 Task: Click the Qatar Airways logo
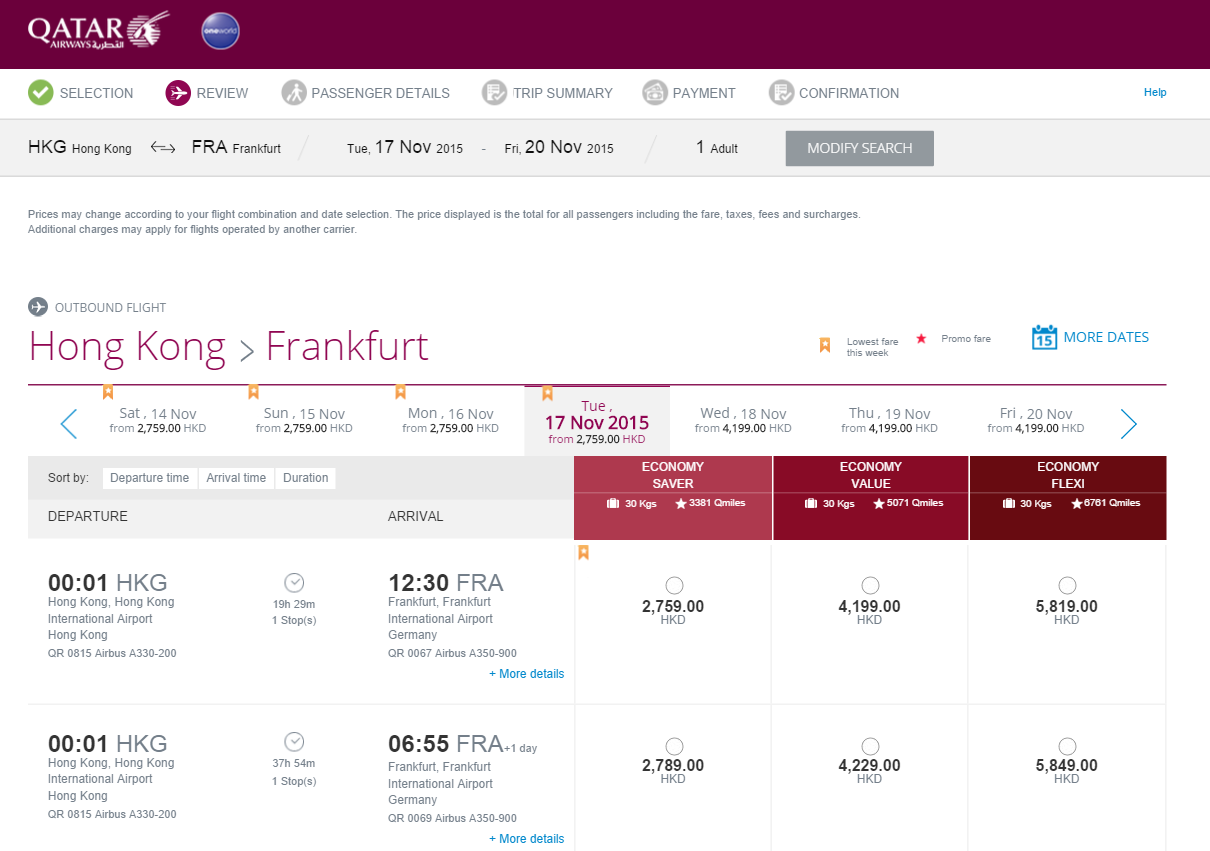tap(98, 32)
